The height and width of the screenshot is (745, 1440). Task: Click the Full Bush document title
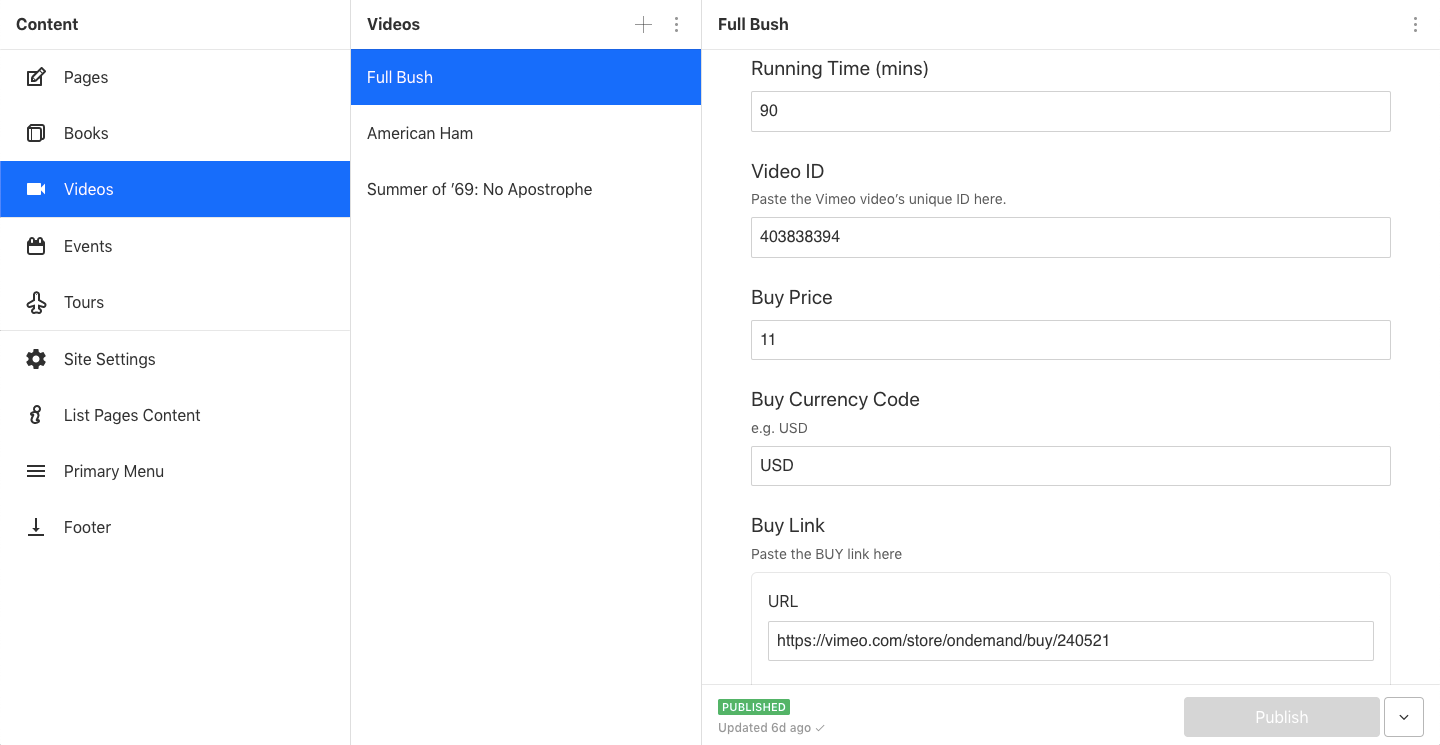(x=753, y=24)
